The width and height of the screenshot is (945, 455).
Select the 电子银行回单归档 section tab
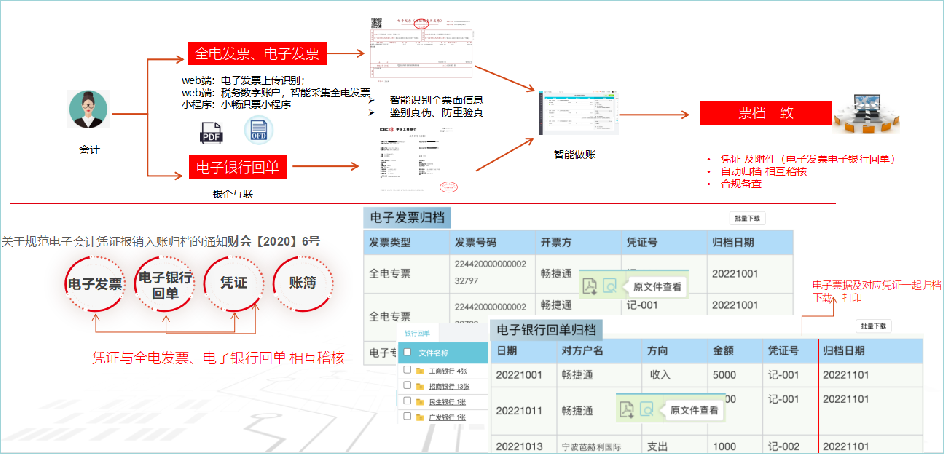[x=546, y=330]
